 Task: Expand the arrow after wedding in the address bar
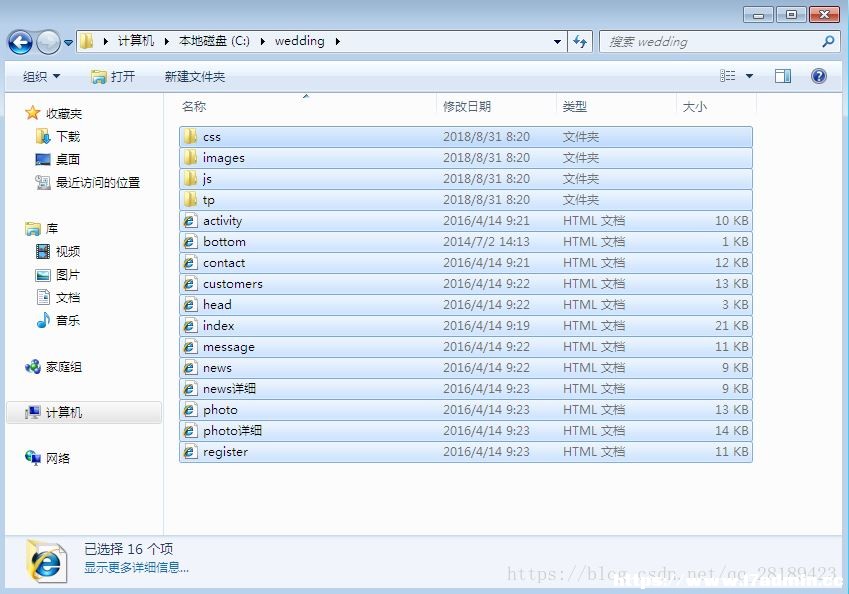337,41
